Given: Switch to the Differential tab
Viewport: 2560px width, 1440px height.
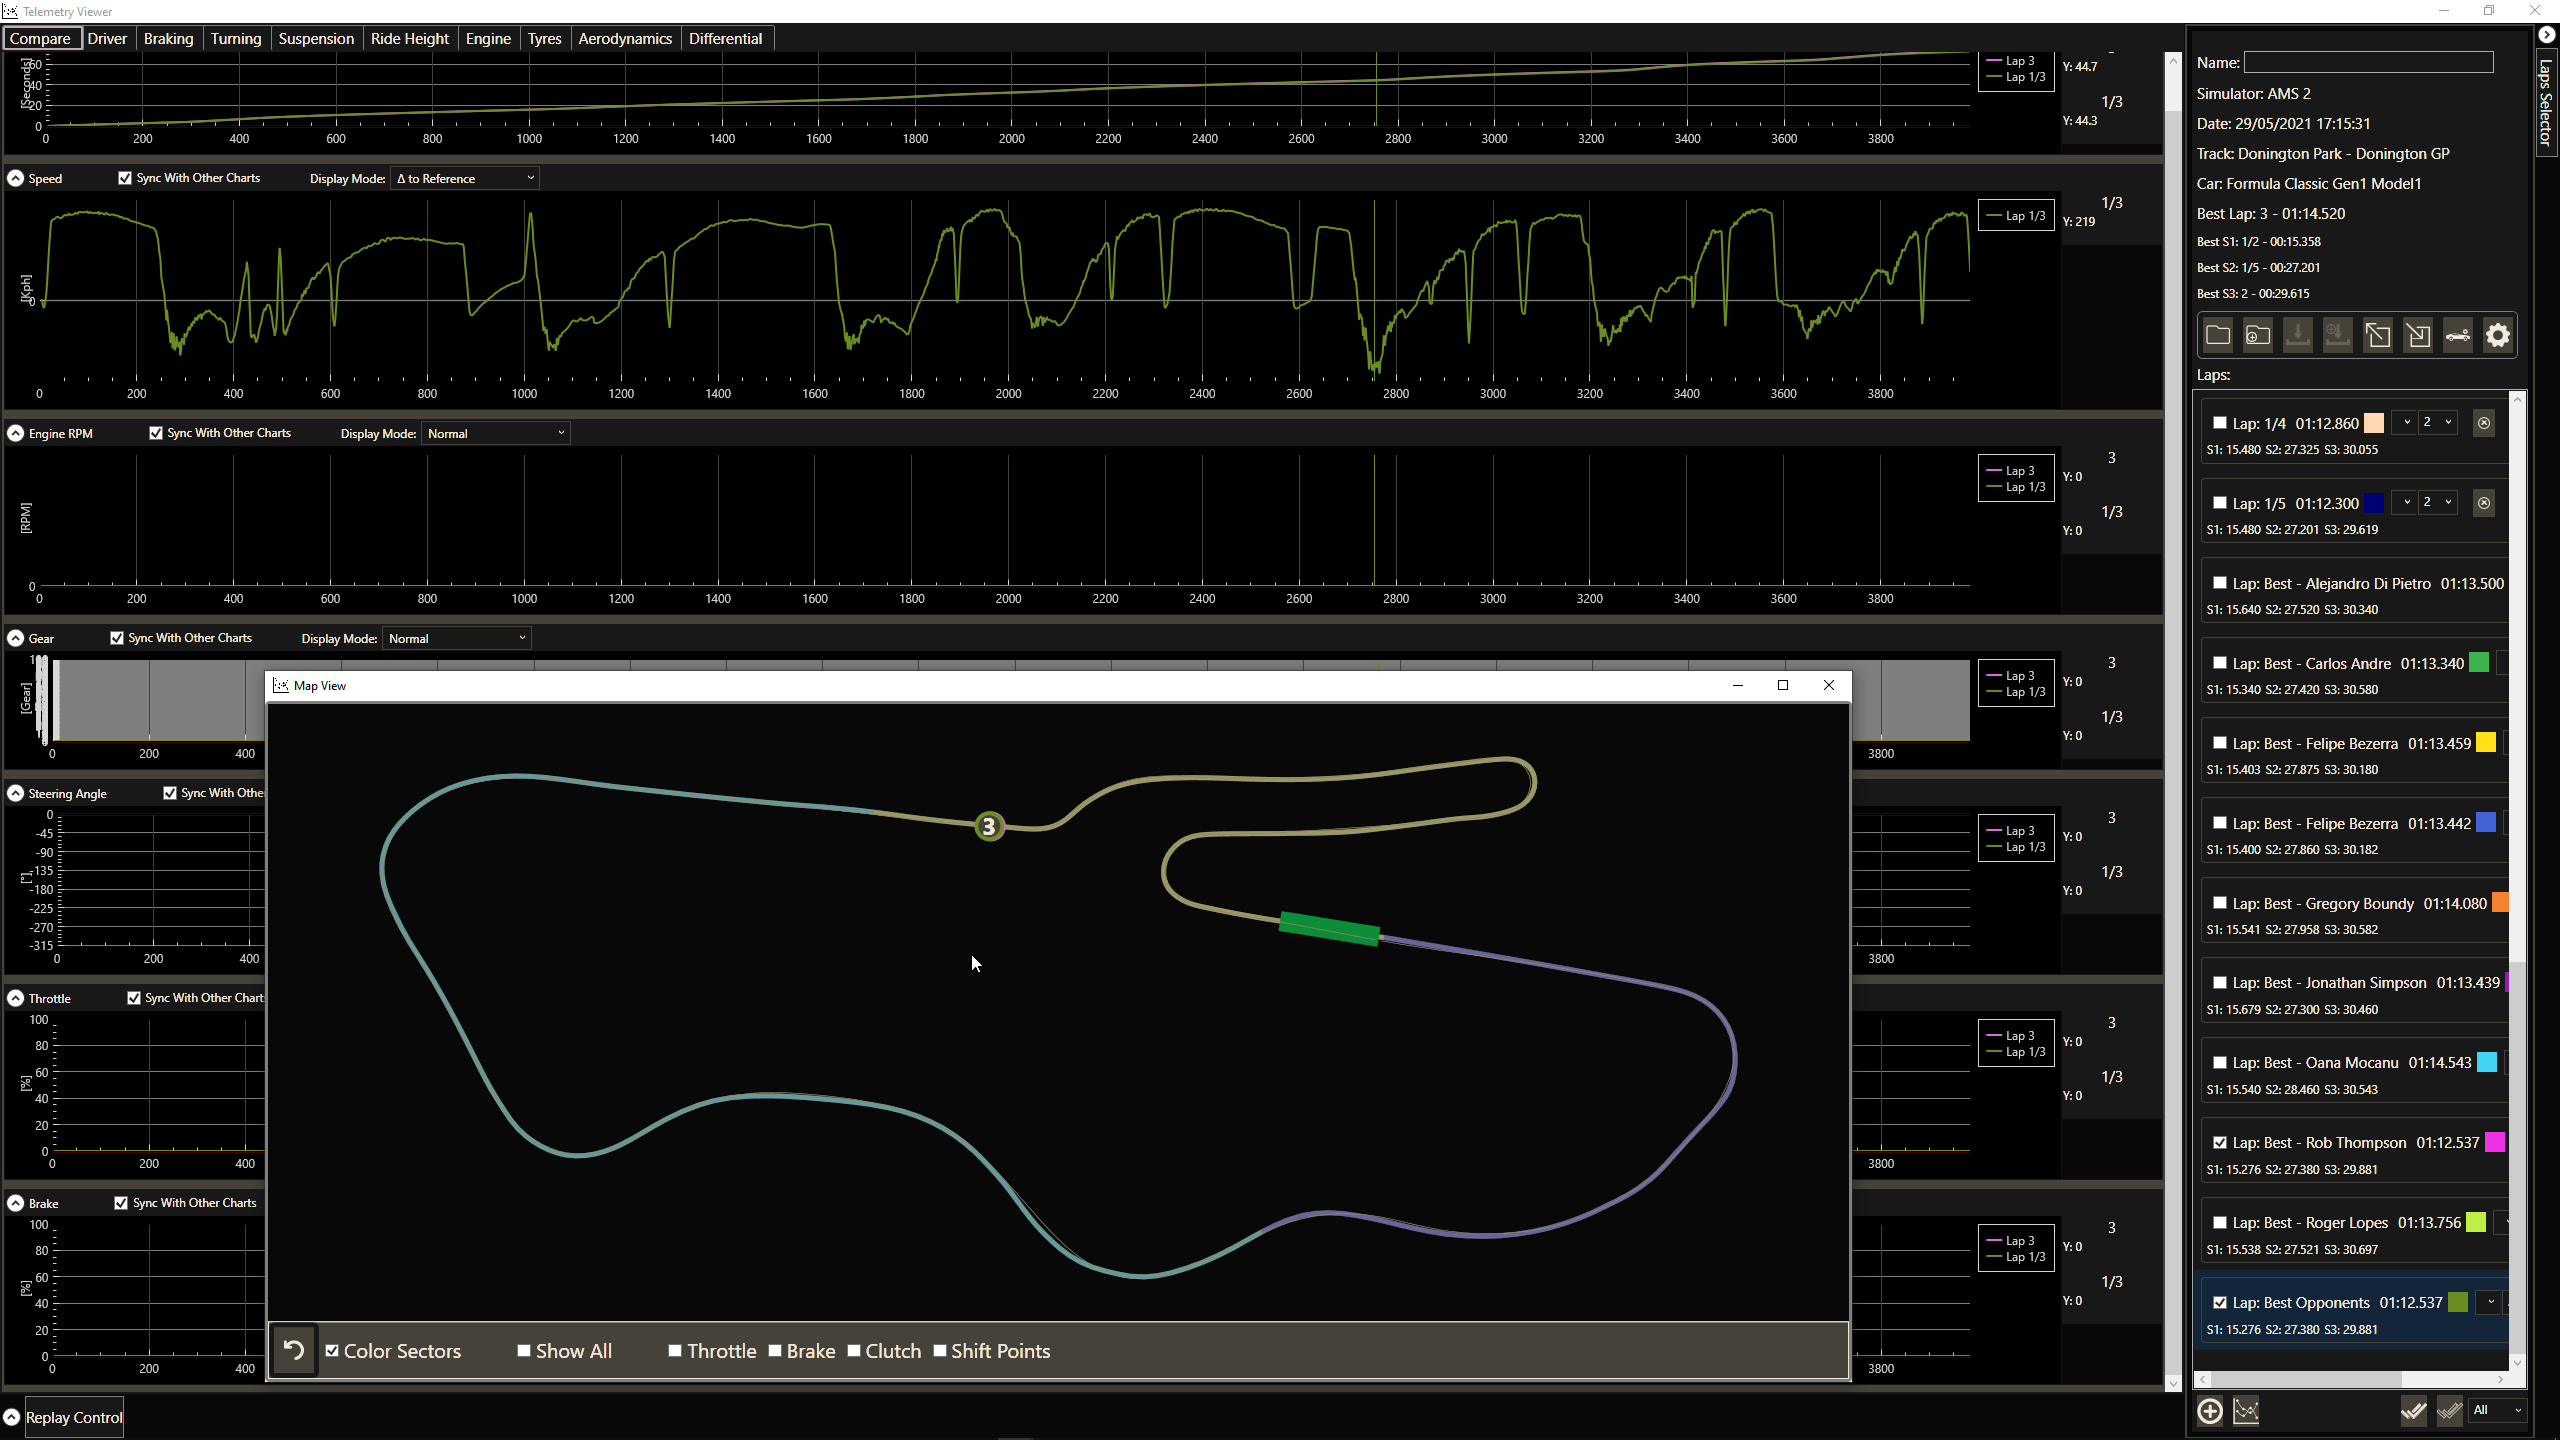Looking at the screenshot, I should 725,38.
